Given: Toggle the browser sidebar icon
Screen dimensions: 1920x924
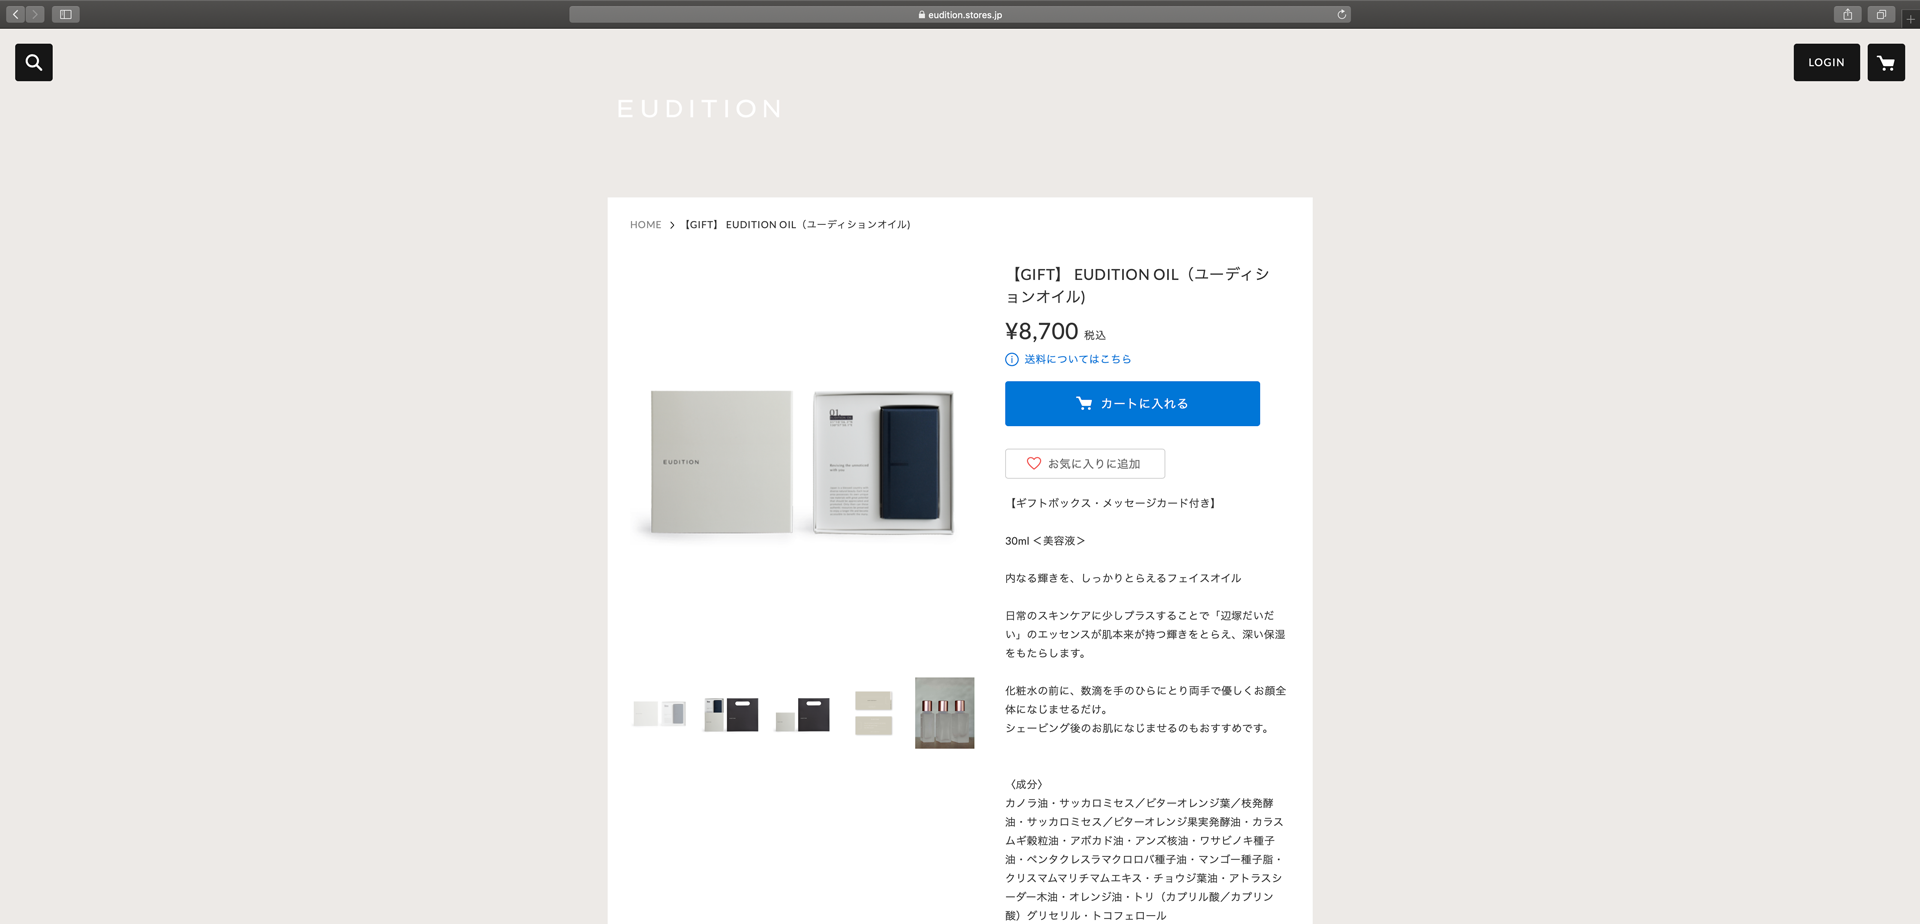Looking at the screenshot, I should point(66,14).
